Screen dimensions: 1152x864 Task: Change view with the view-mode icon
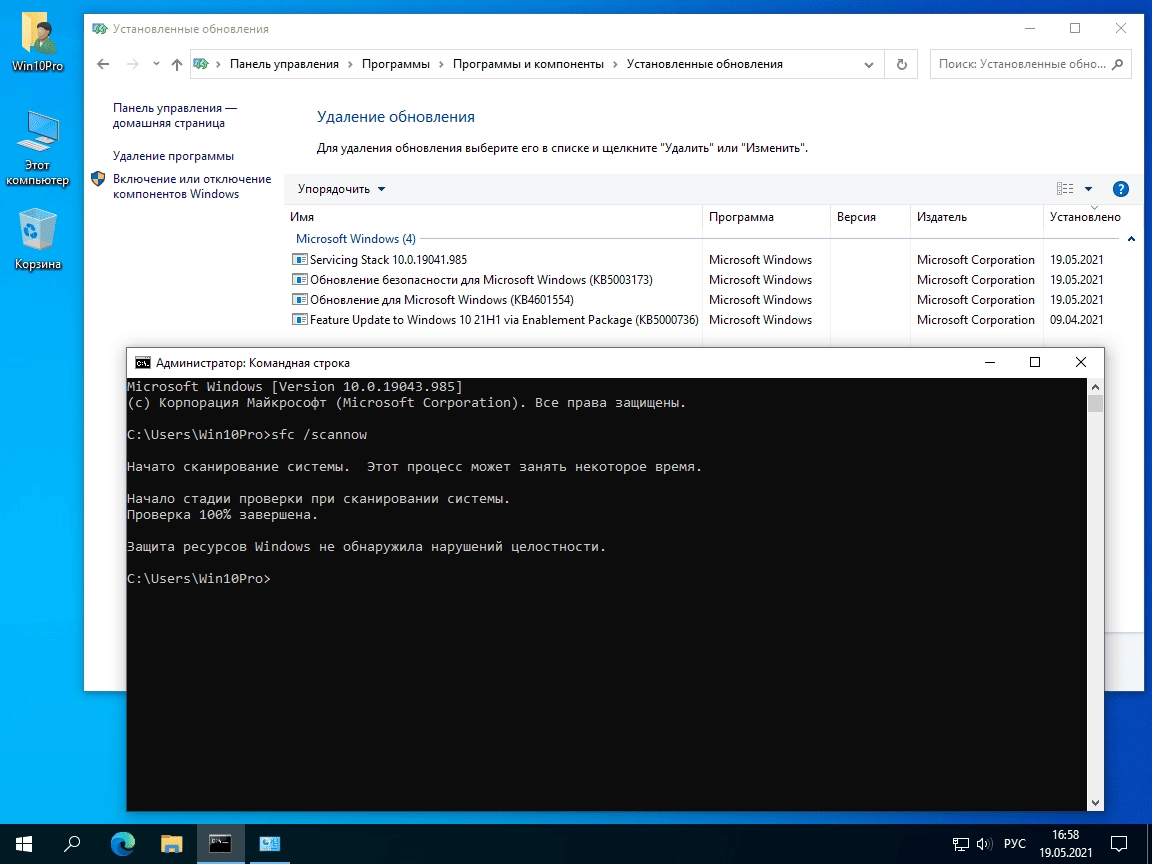(x=1065, y=189)
